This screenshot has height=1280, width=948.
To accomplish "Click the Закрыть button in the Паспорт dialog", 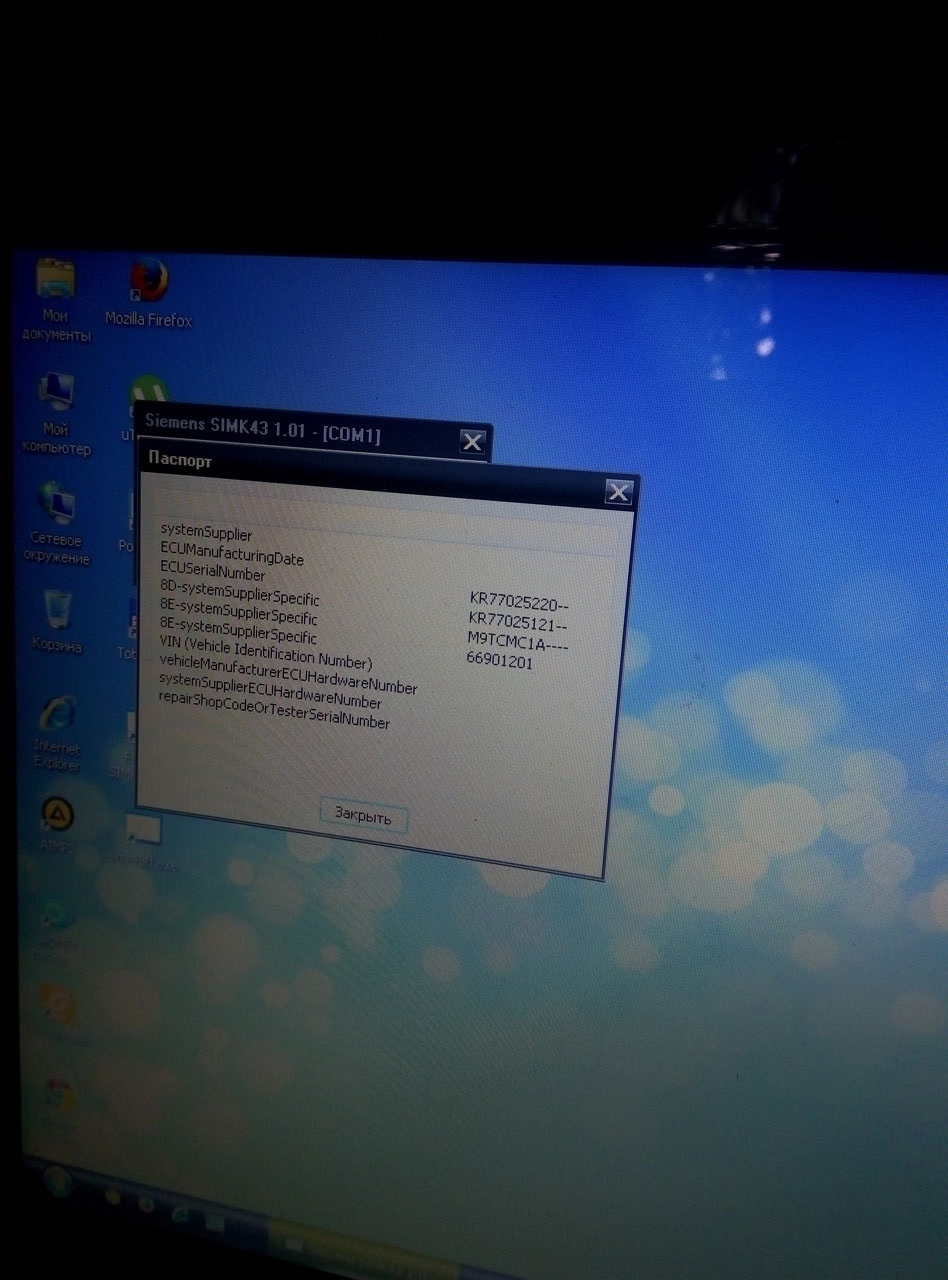I will (x=363, y=815).
